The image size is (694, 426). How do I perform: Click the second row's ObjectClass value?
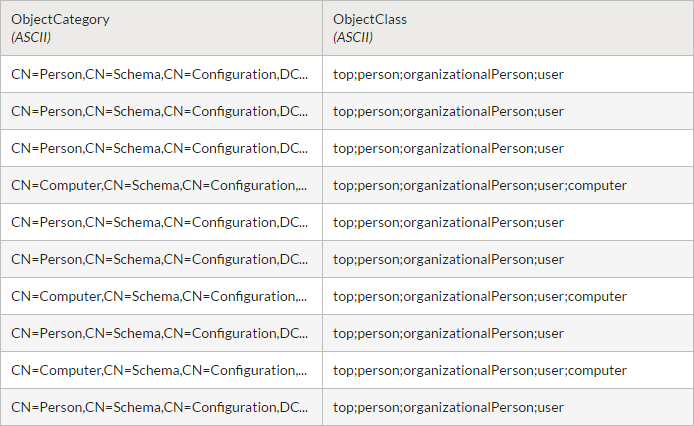pyautogui.click(x=448, y=111)
